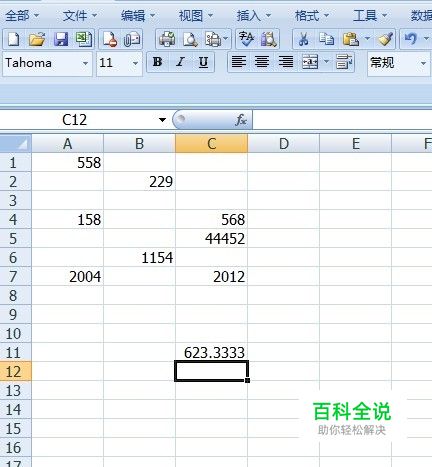The width and height of the screenshot is (432, 467).
Task: Select the selected empty cell C12
Action: [212, 371]
